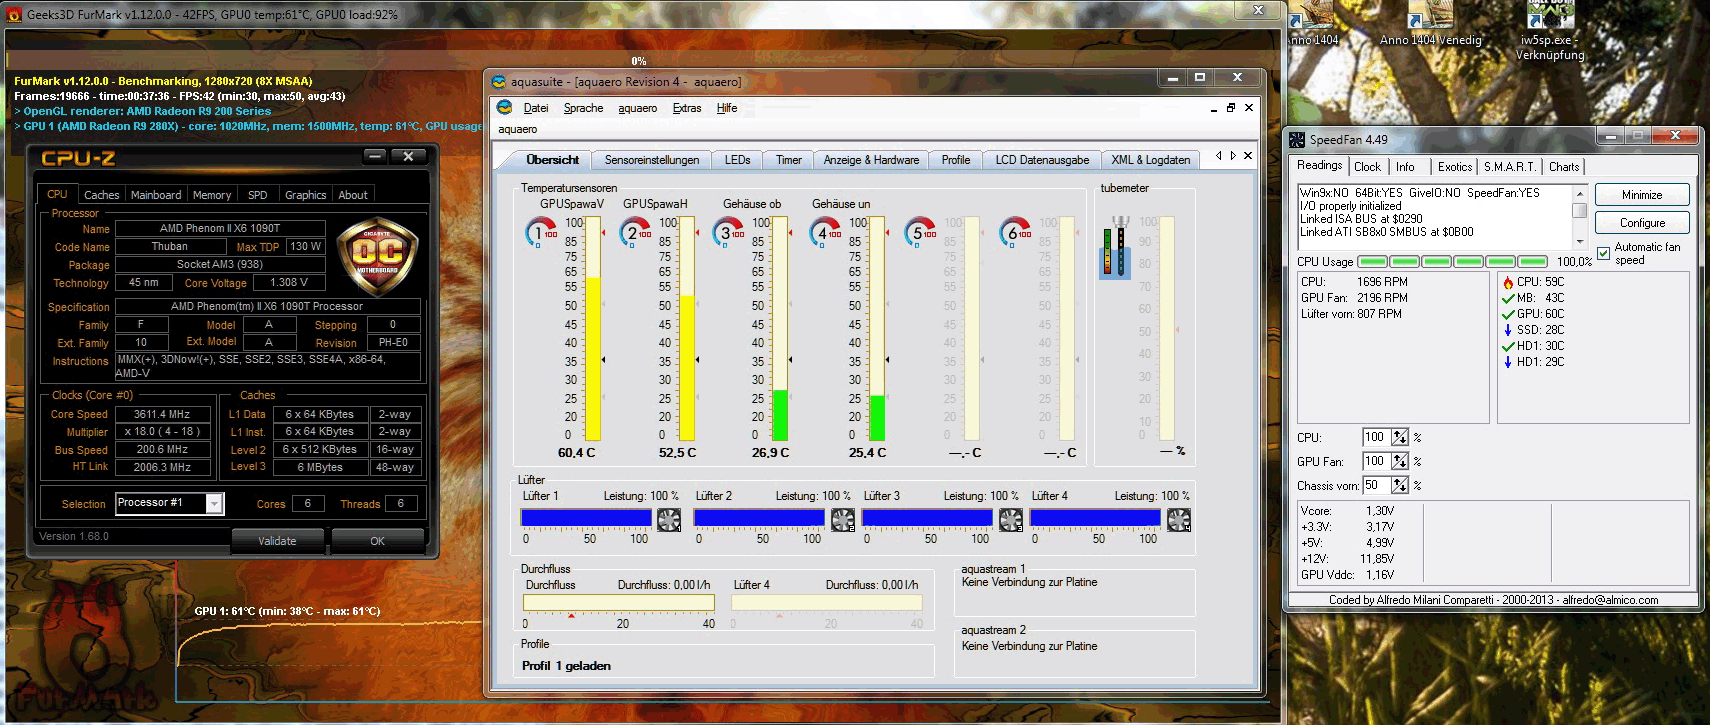Click the Validate button in CPU-Z
The height and width of the screenshot is (725, 1710).
point(277,541)
